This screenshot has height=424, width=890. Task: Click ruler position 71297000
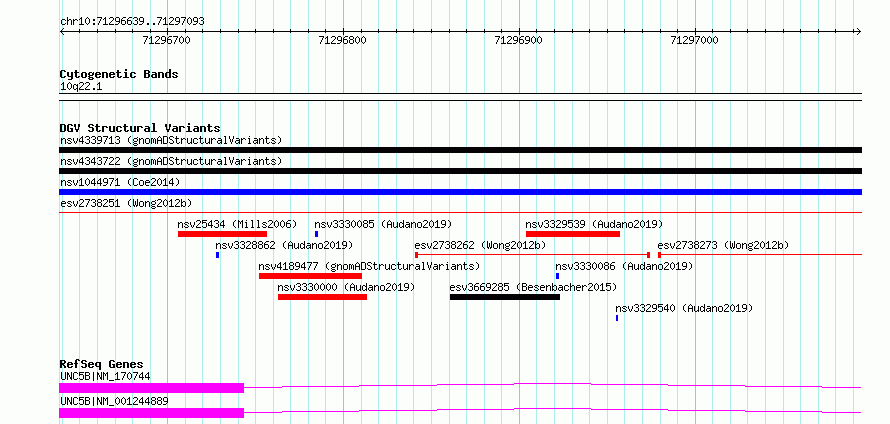tap(694, 40)
